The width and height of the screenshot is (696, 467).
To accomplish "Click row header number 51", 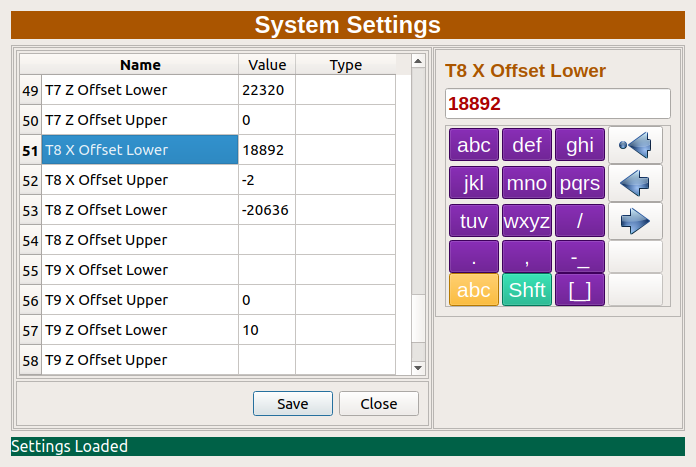I will pos(31,150).
